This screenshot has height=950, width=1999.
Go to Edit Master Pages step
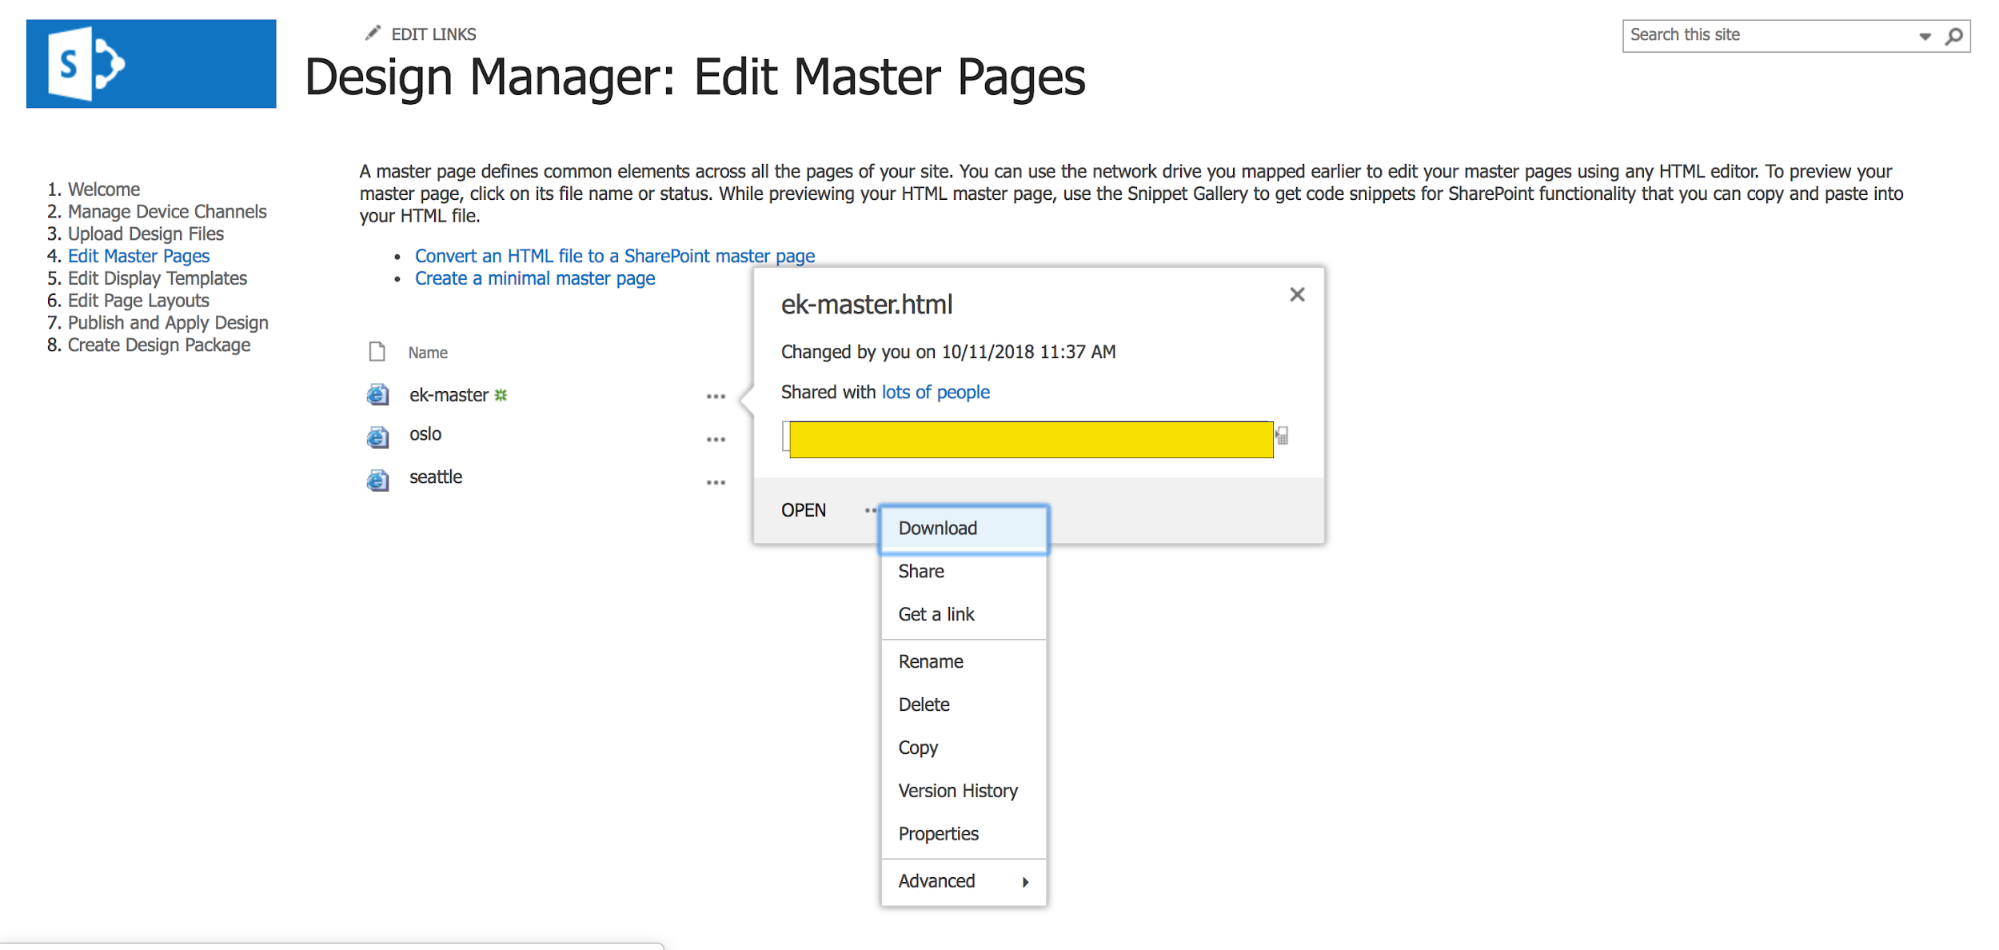pos(139,256)
